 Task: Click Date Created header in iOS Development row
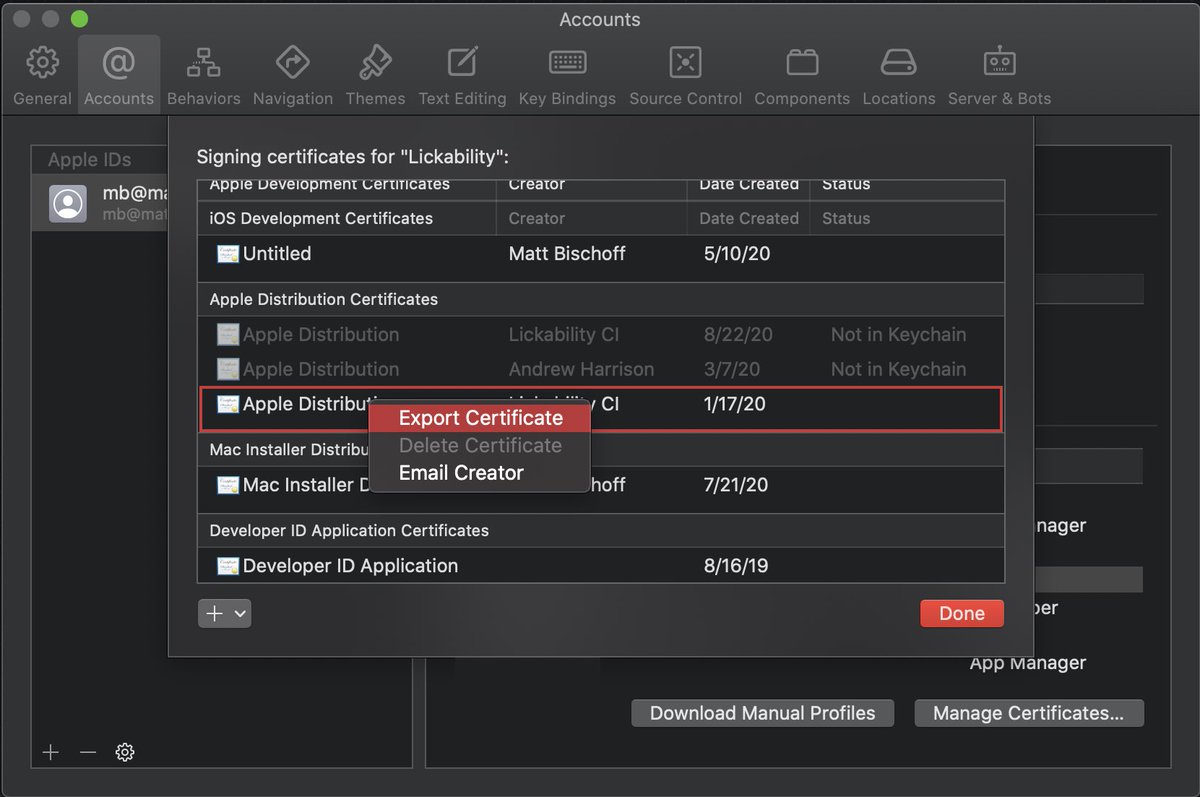[749, 218]
